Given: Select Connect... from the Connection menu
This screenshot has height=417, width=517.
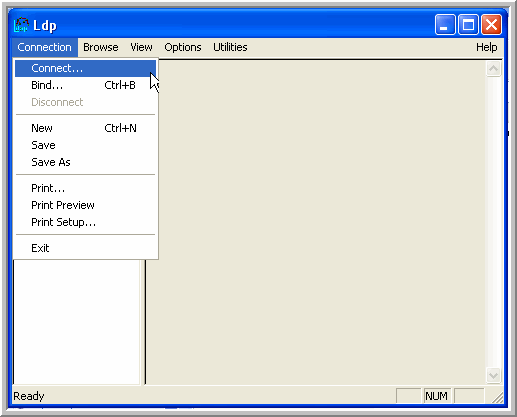Looking at the screenshot, I should tap(85, 68).
